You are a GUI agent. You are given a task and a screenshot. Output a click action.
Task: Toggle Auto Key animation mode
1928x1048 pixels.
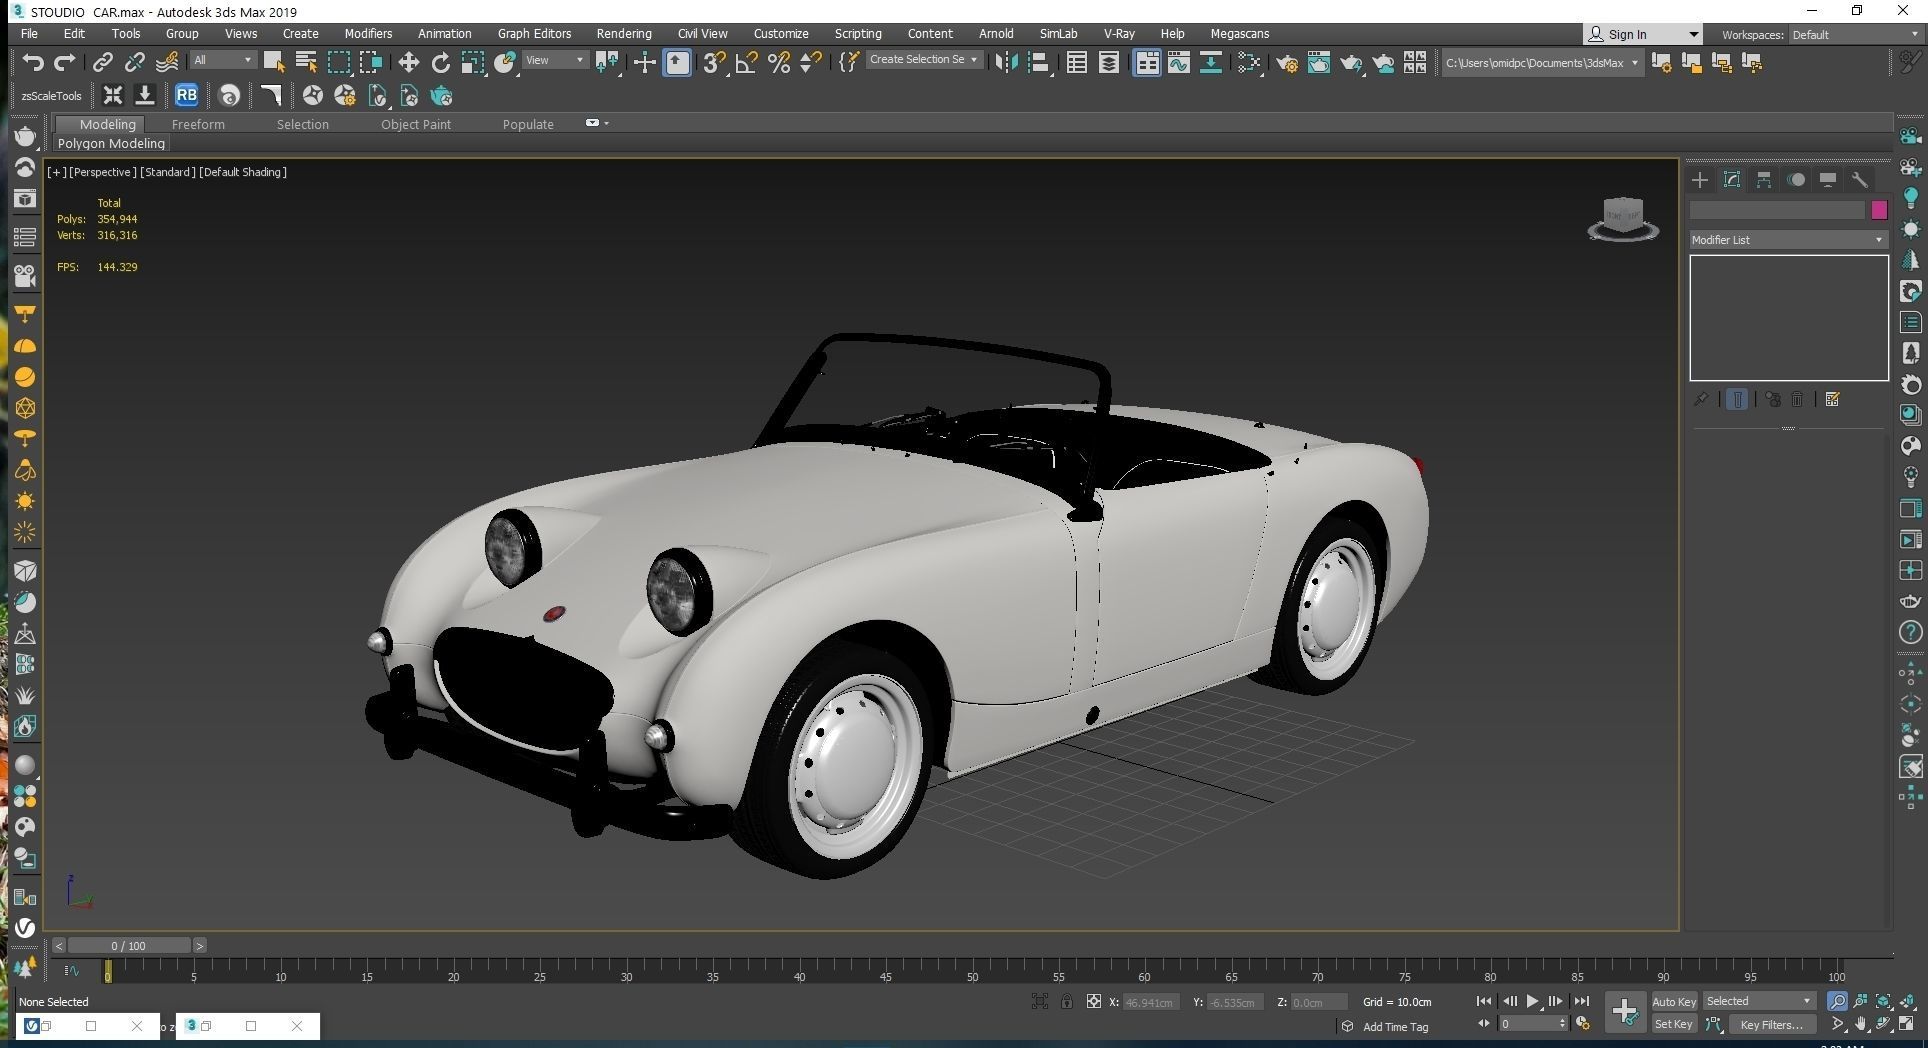[x=1674, y=1002]
